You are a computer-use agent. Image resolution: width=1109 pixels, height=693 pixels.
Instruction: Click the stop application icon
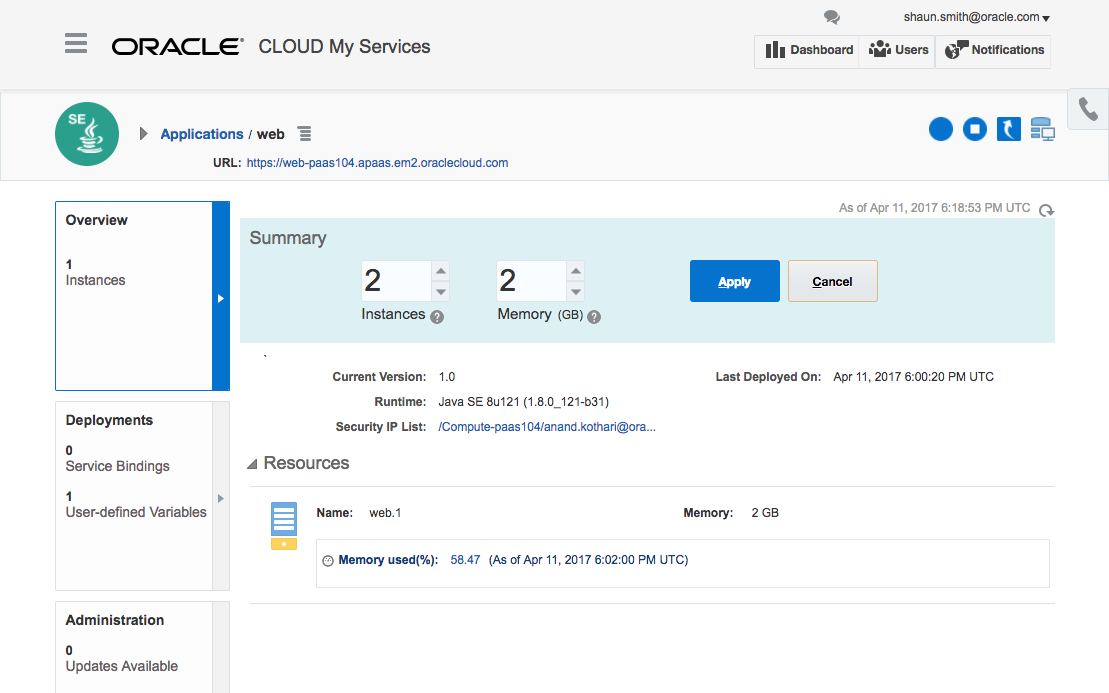(975, 129)
